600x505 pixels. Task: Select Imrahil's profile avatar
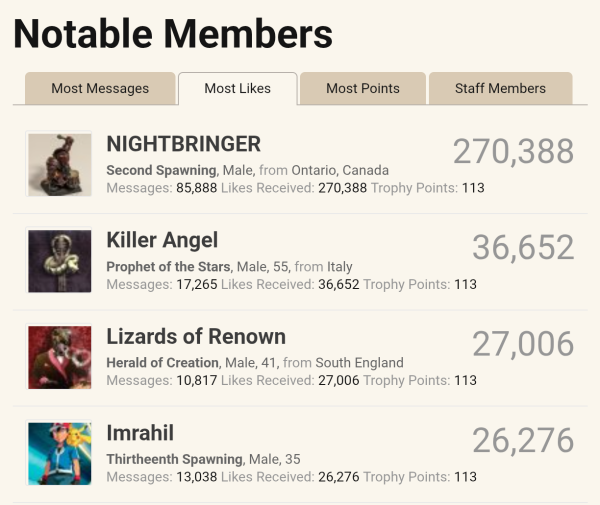tap(60, 453)
